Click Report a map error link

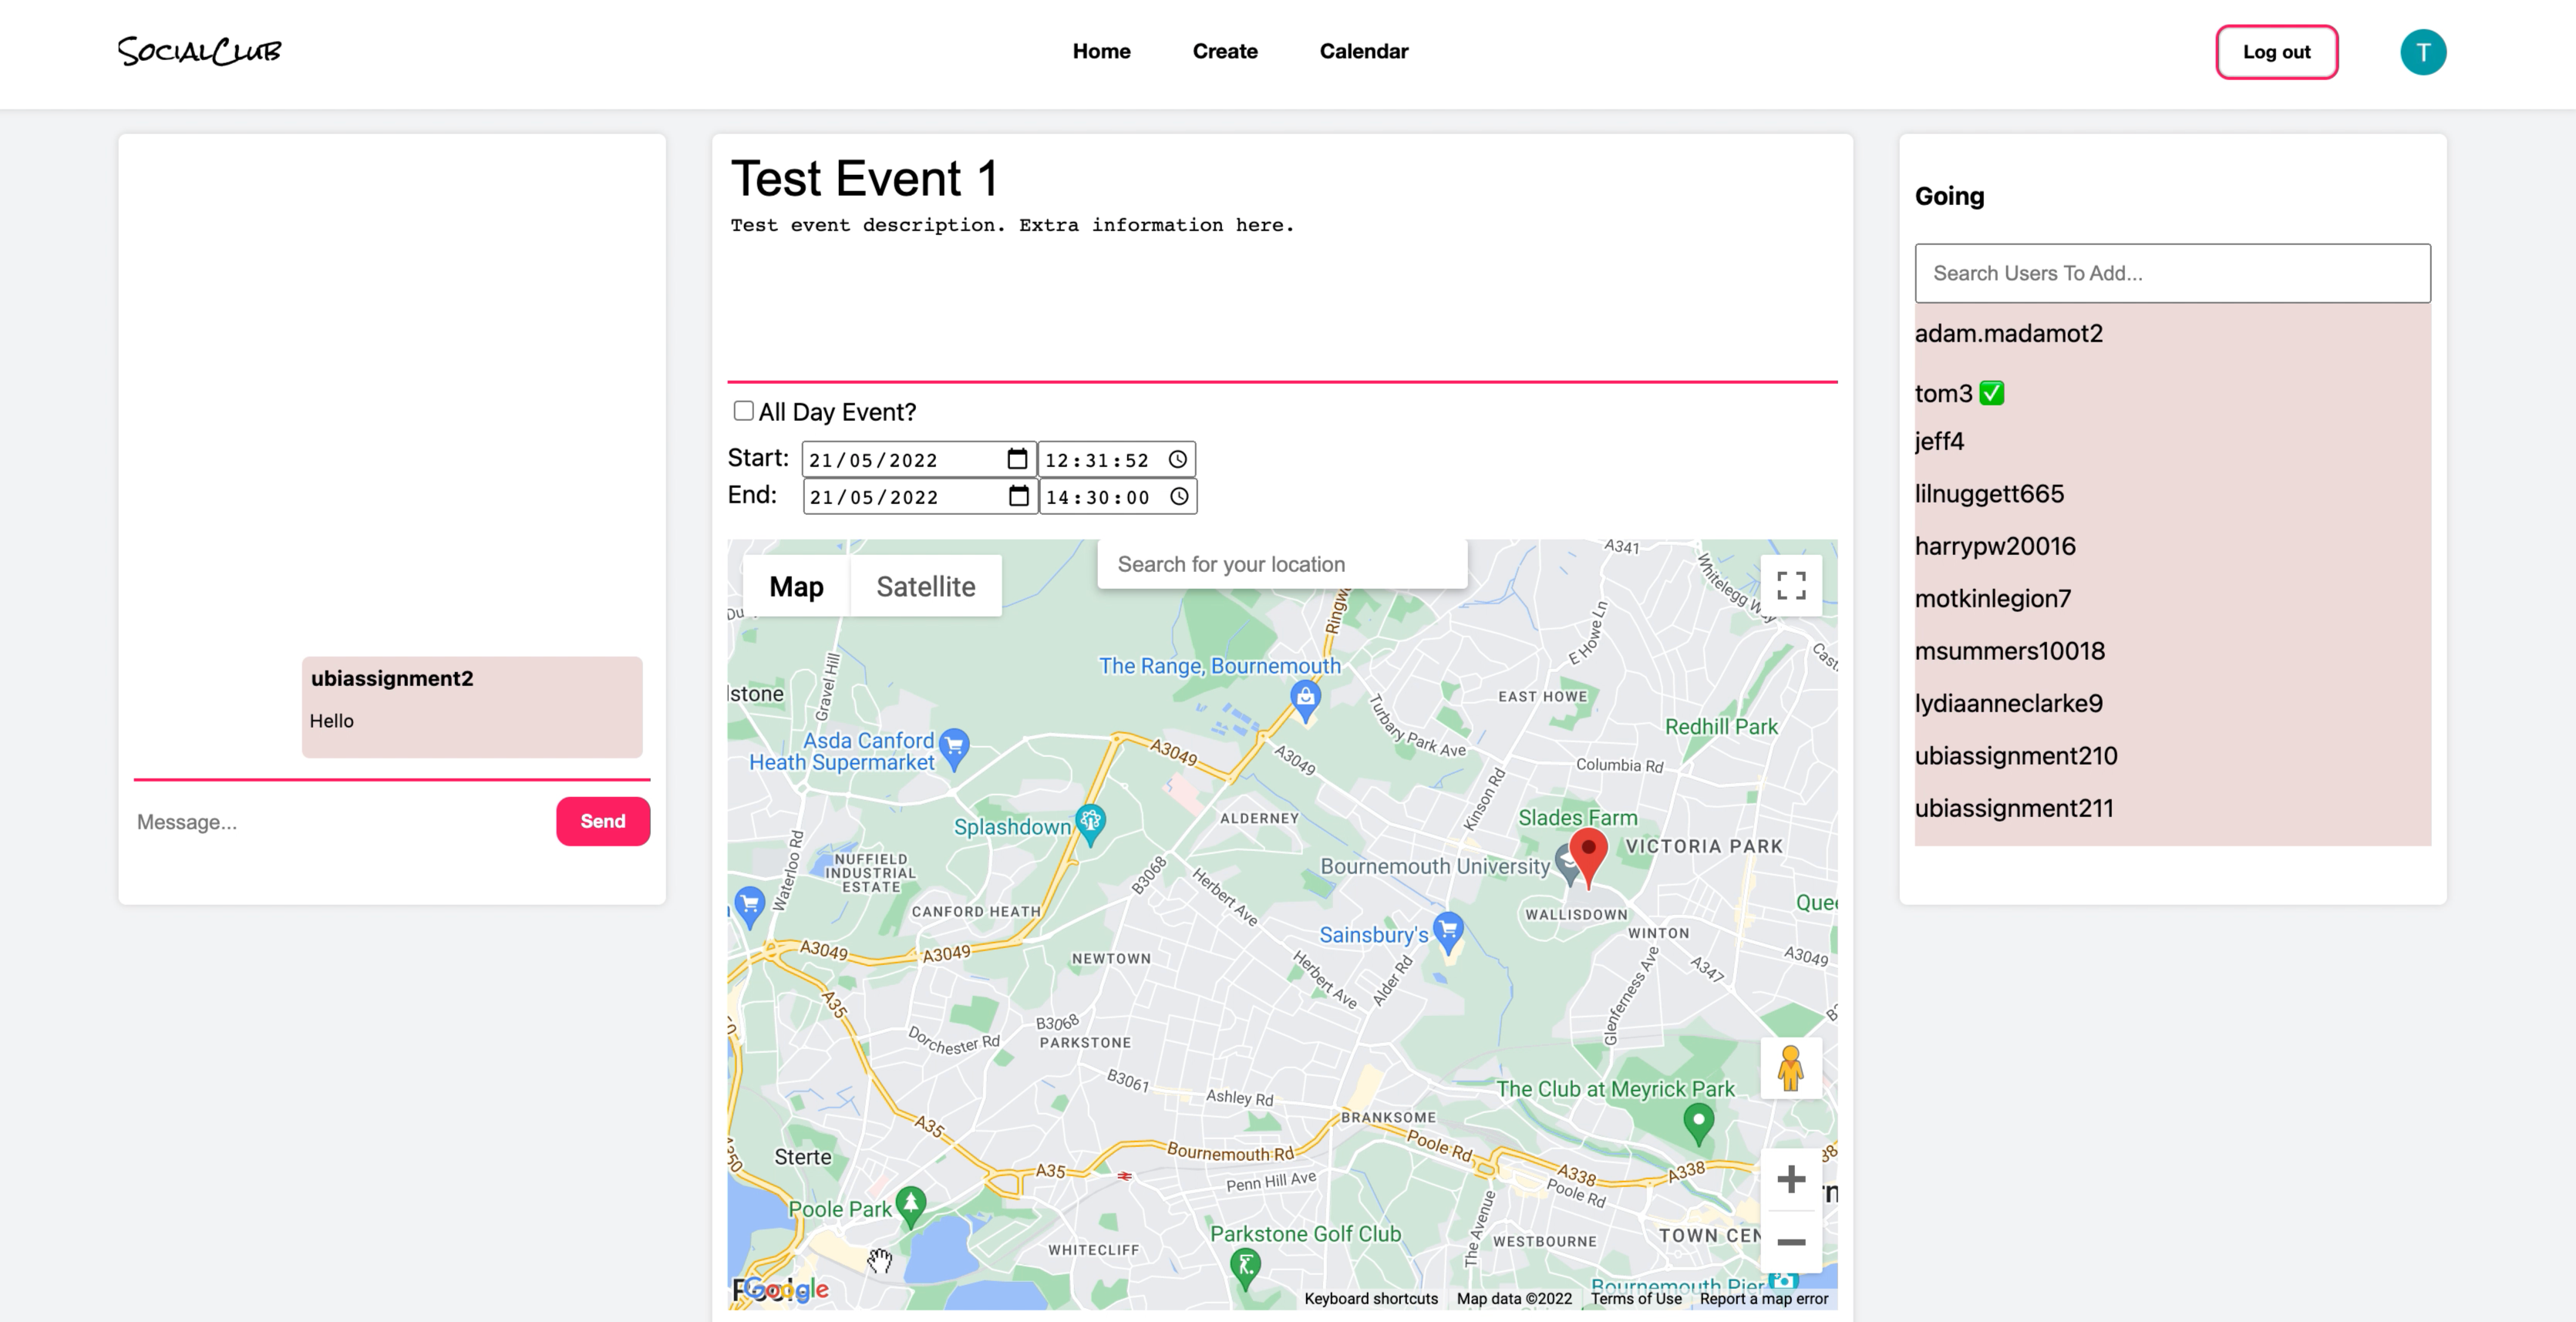[1763, 1298]
